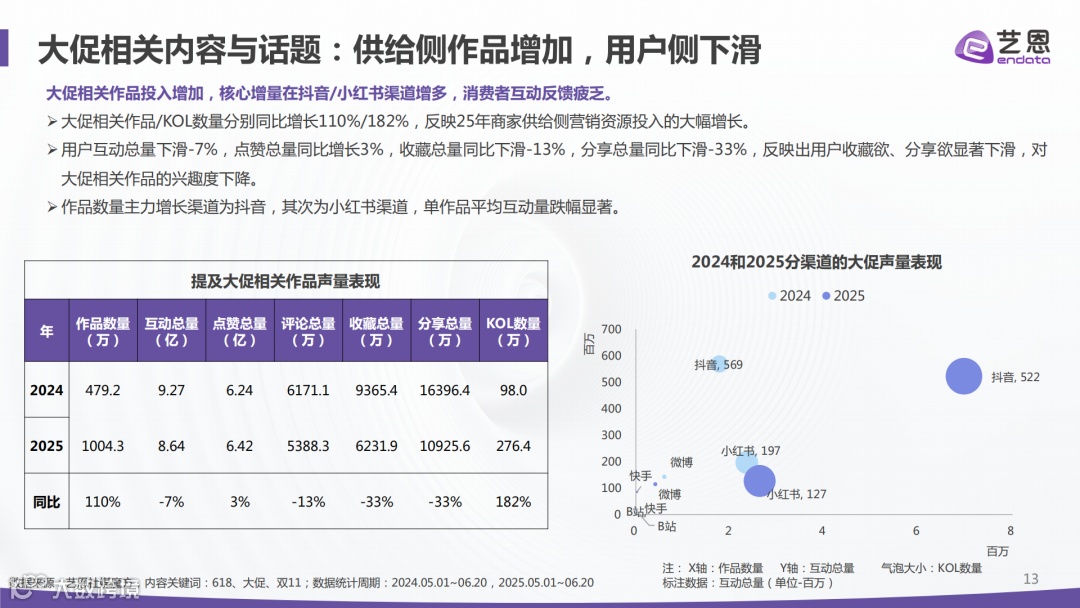
Task: Click the 182% year-over-year cell
Action: pos(513,502)
